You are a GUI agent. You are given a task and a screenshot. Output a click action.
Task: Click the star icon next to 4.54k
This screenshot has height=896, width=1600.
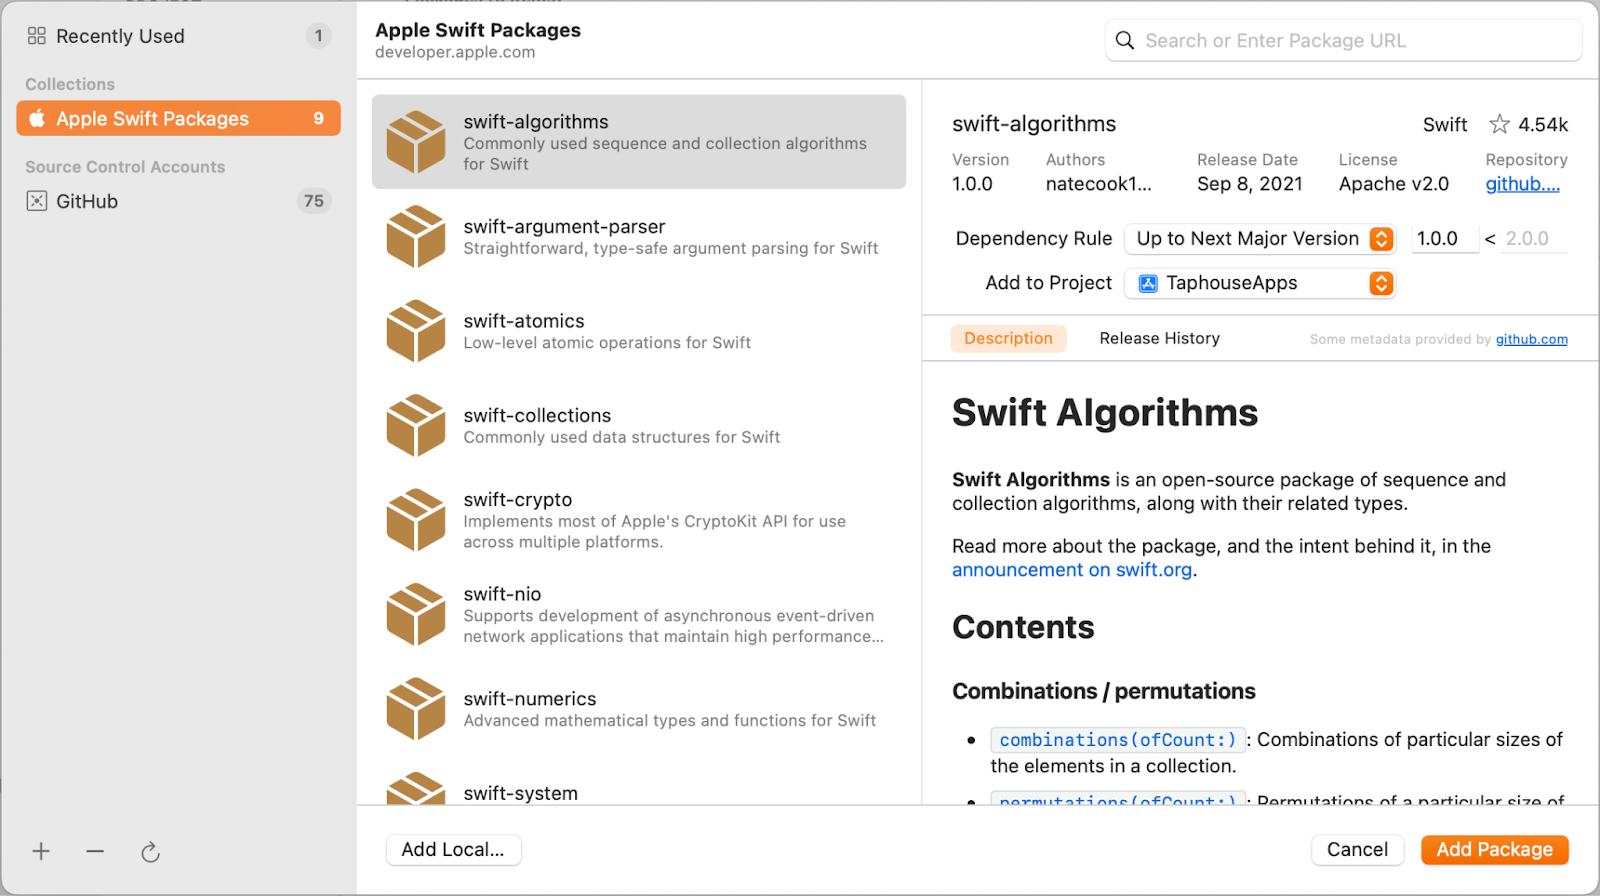pos(1499,124)
